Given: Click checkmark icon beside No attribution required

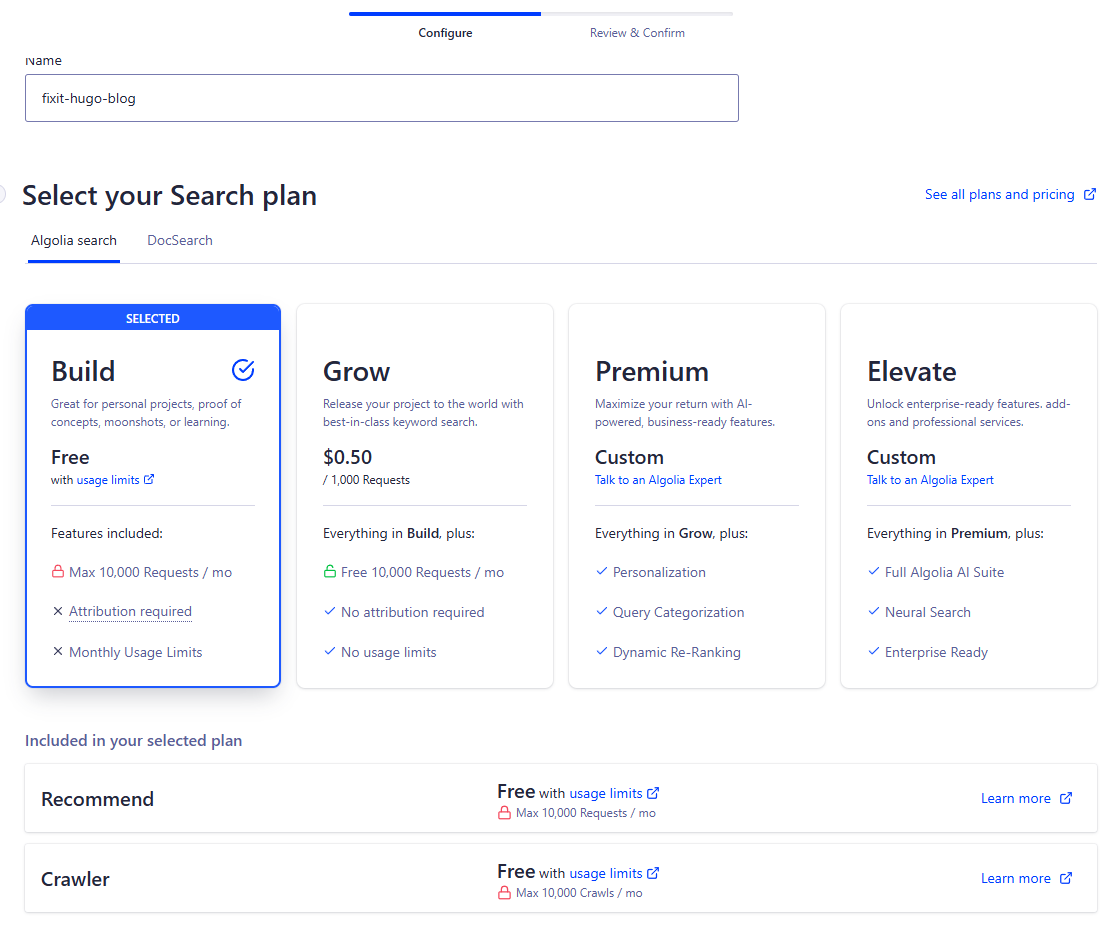Looking at the screenshot, I should [329, 611].
